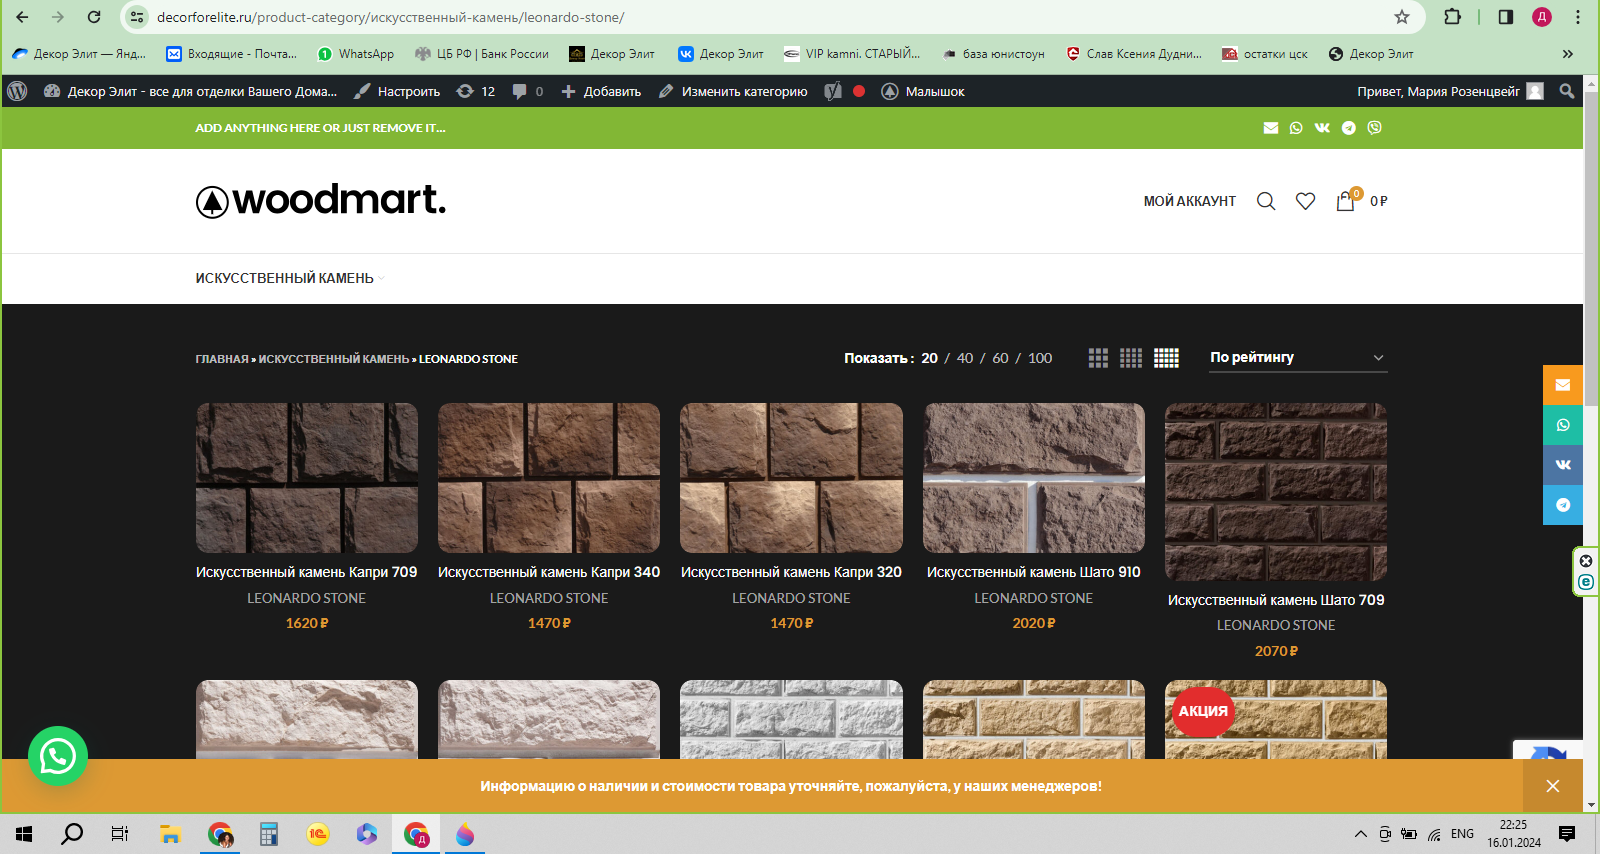Show 60 products per page

click(x=1000, y=358)
